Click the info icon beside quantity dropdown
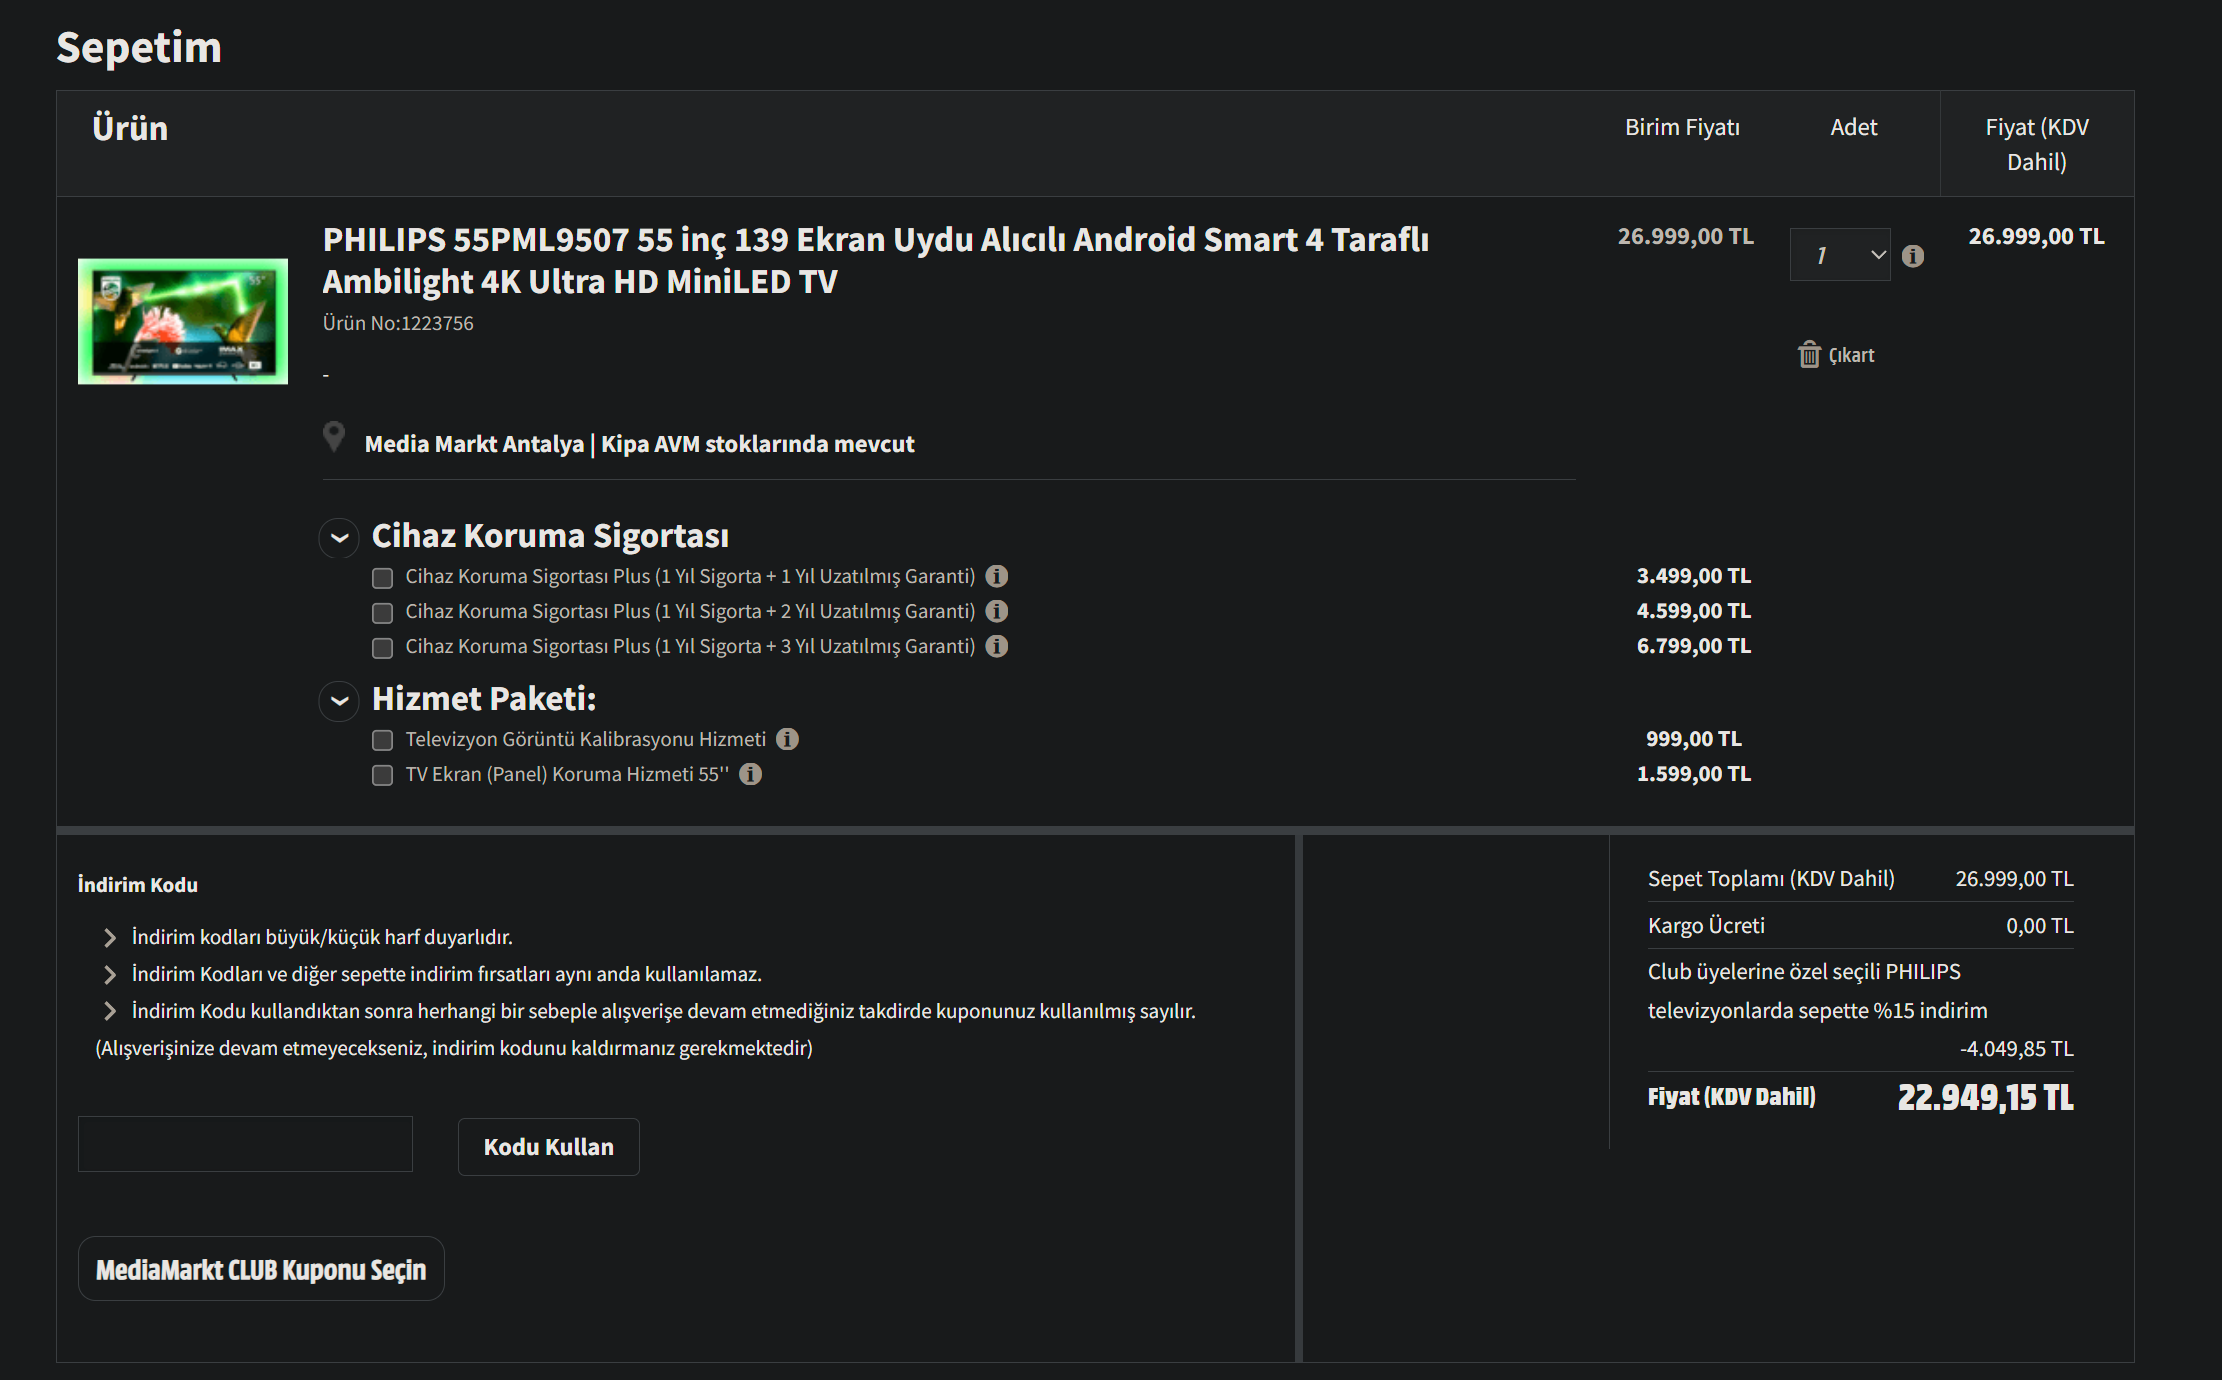Screen dimensions: 2222x1380 [1913, 256]
